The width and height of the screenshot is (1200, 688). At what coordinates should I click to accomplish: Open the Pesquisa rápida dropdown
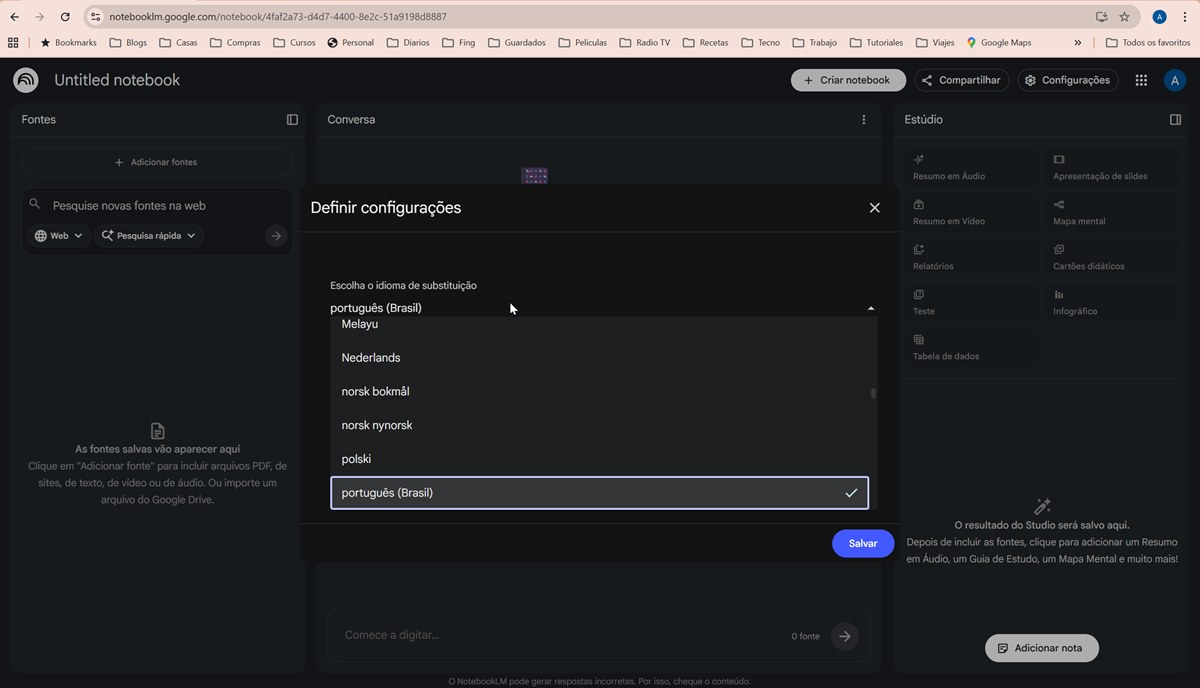(149, 236)
